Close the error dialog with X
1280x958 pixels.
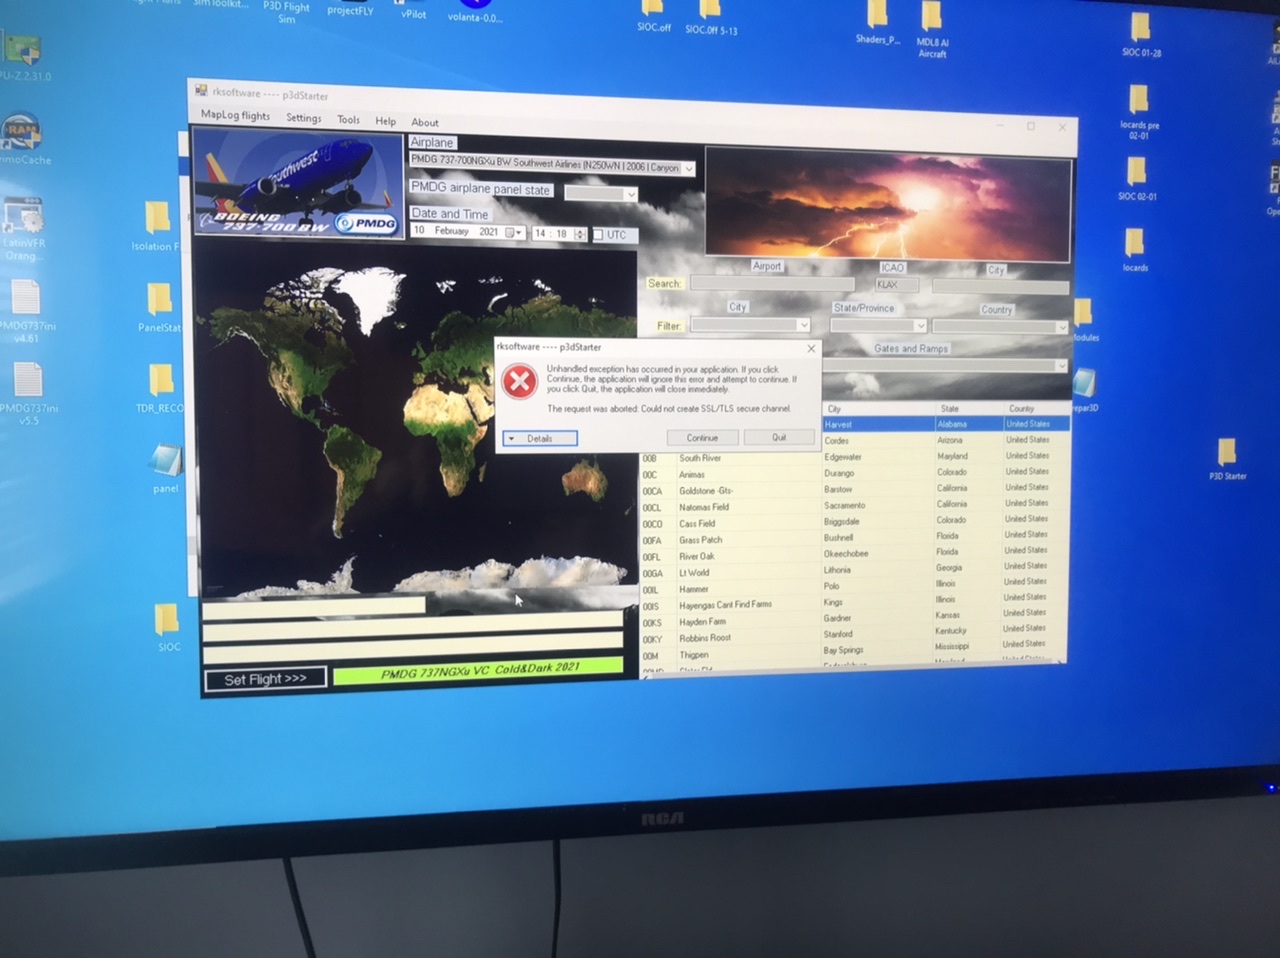tap(811, 348)
